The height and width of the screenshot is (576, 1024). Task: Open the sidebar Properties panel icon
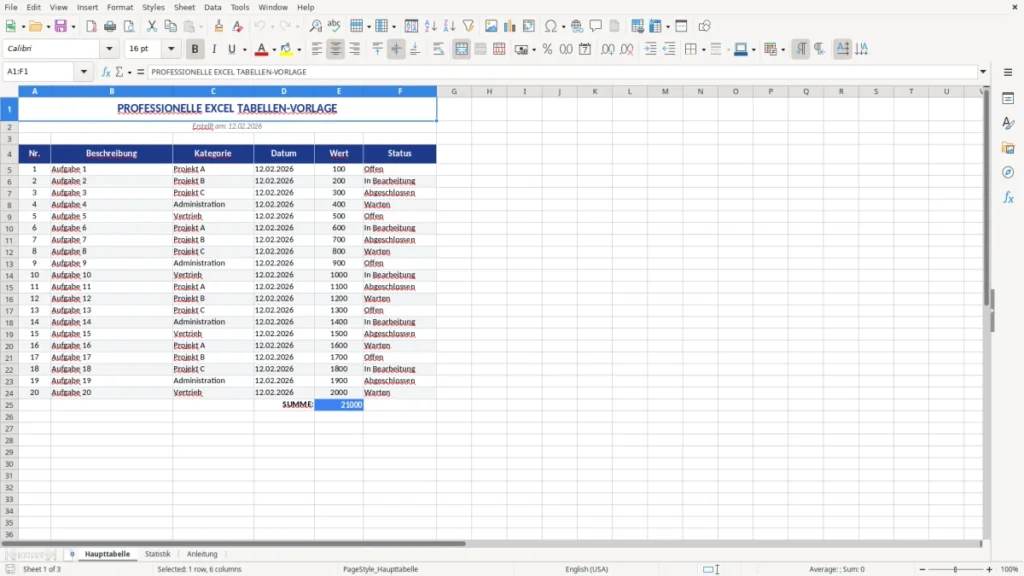(1008, 99)
